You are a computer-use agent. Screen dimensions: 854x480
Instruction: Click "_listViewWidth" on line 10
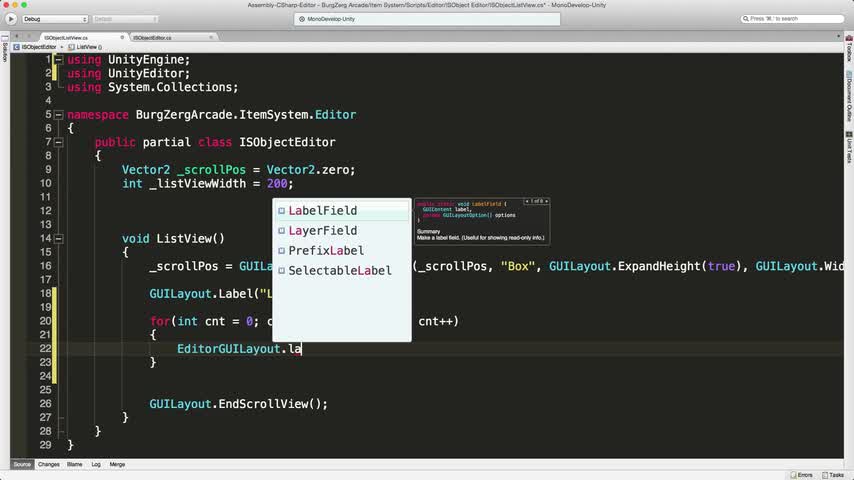click(197, 184)
